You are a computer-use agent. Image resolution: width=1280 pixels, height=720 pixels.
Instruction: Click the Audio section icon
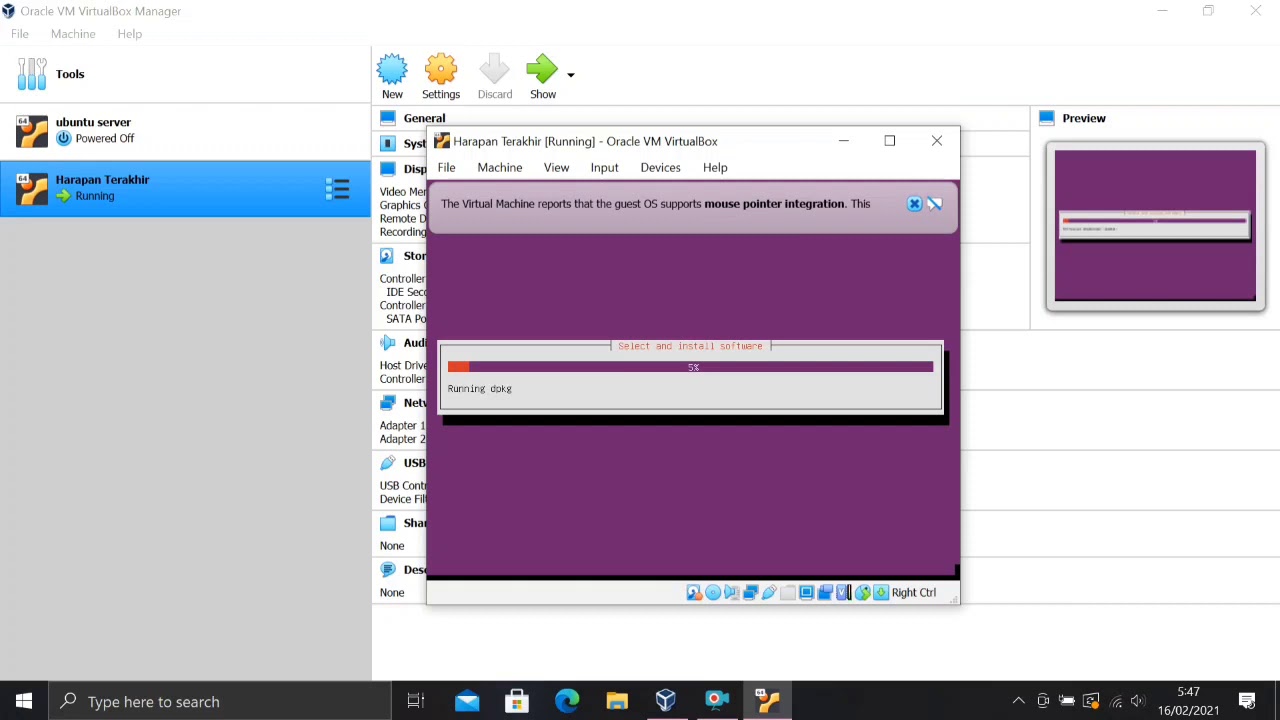click(388, 343)
